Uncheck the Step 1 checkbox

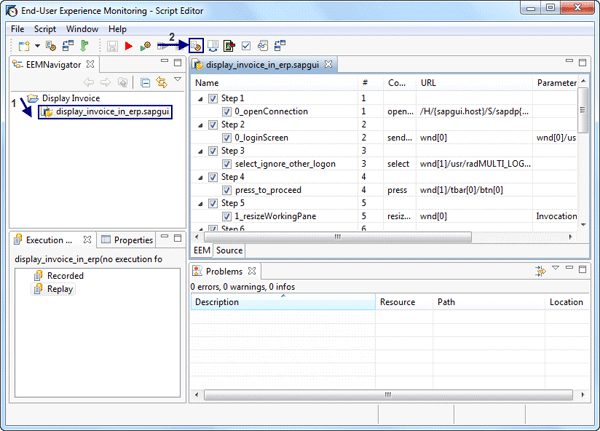click(213, 98)
